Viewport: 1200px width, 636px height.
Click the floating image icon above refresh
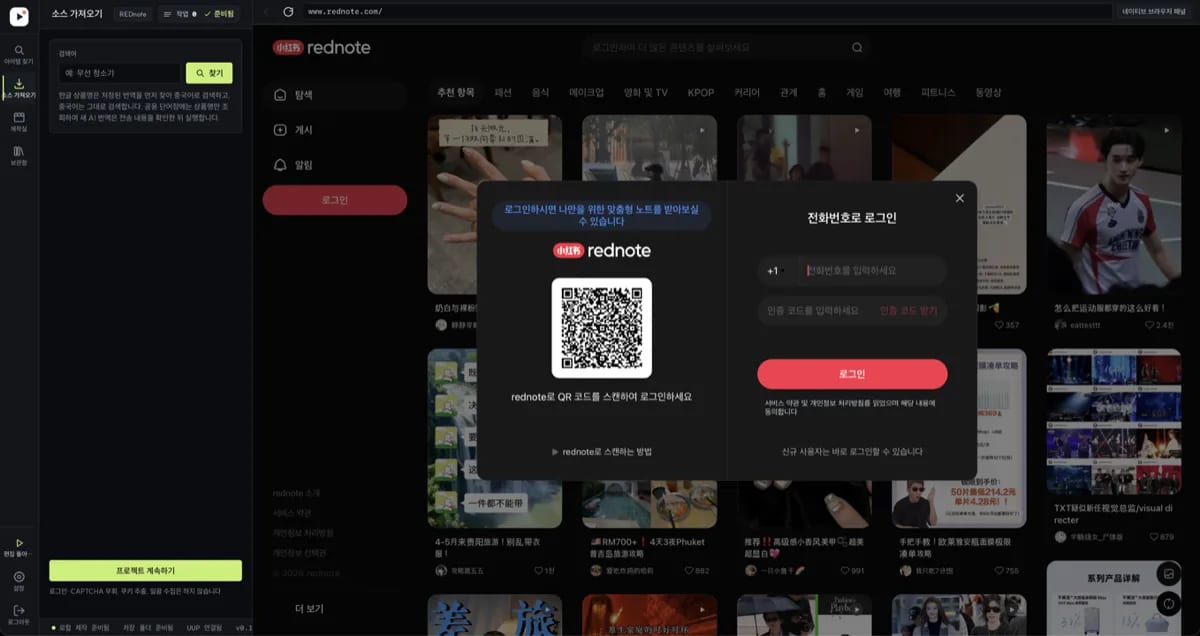click(x=1167, y=574)
